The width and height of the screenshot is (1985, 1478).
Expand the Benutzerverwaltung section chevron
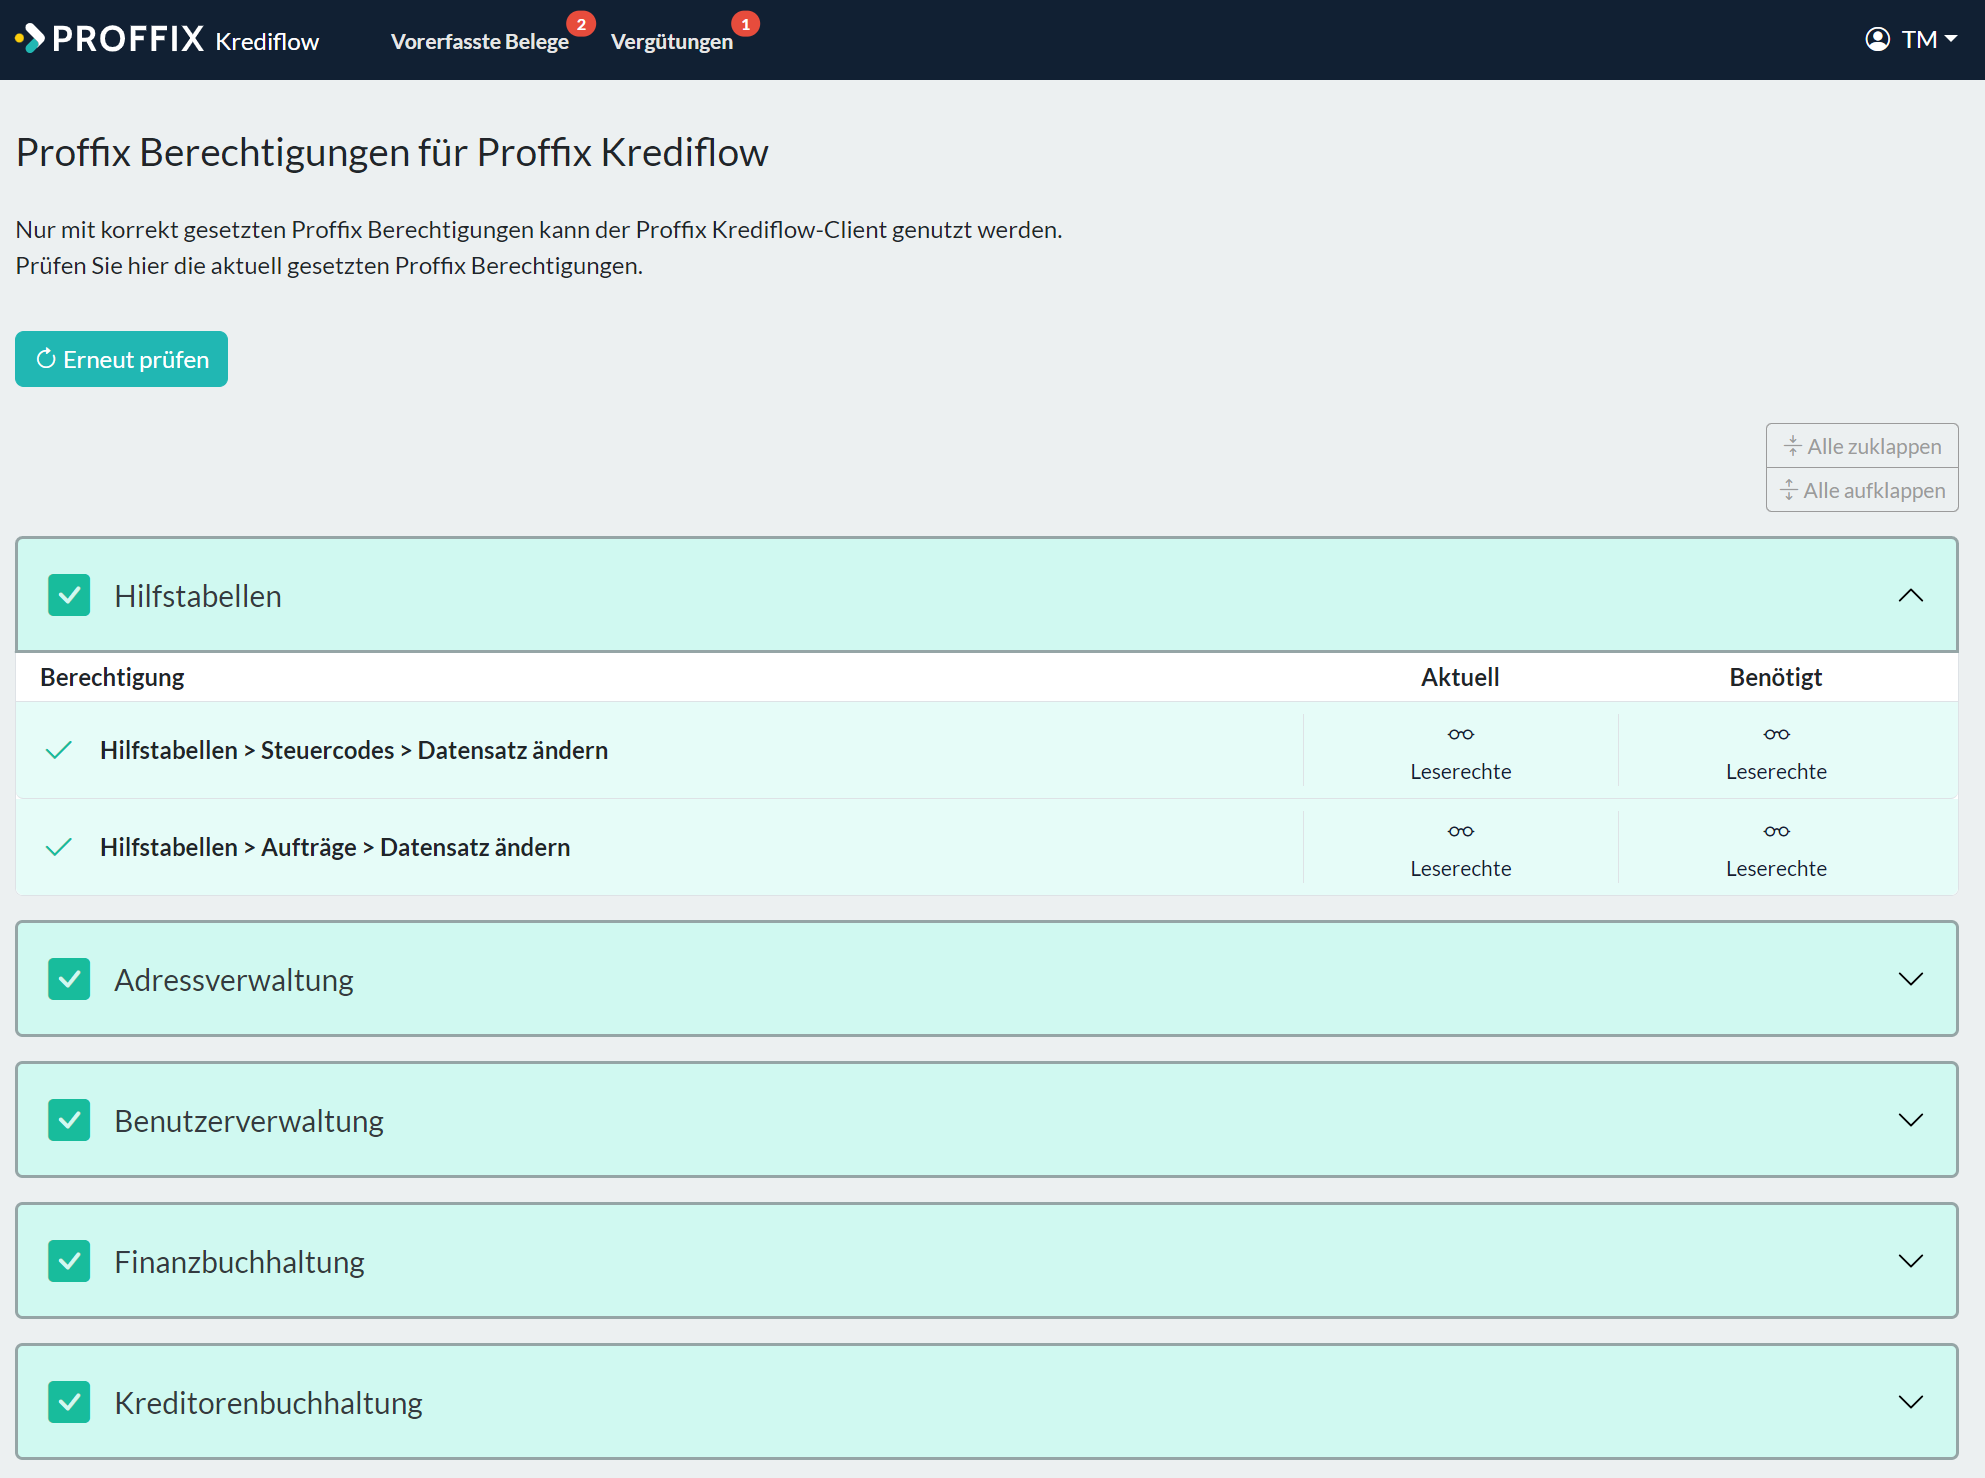pos(1910,1120)
